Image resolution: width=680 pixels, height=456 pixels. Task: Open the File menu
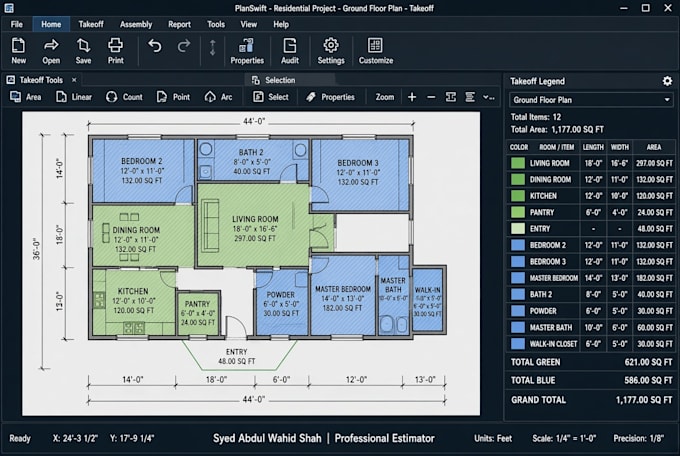coord(16,24)
